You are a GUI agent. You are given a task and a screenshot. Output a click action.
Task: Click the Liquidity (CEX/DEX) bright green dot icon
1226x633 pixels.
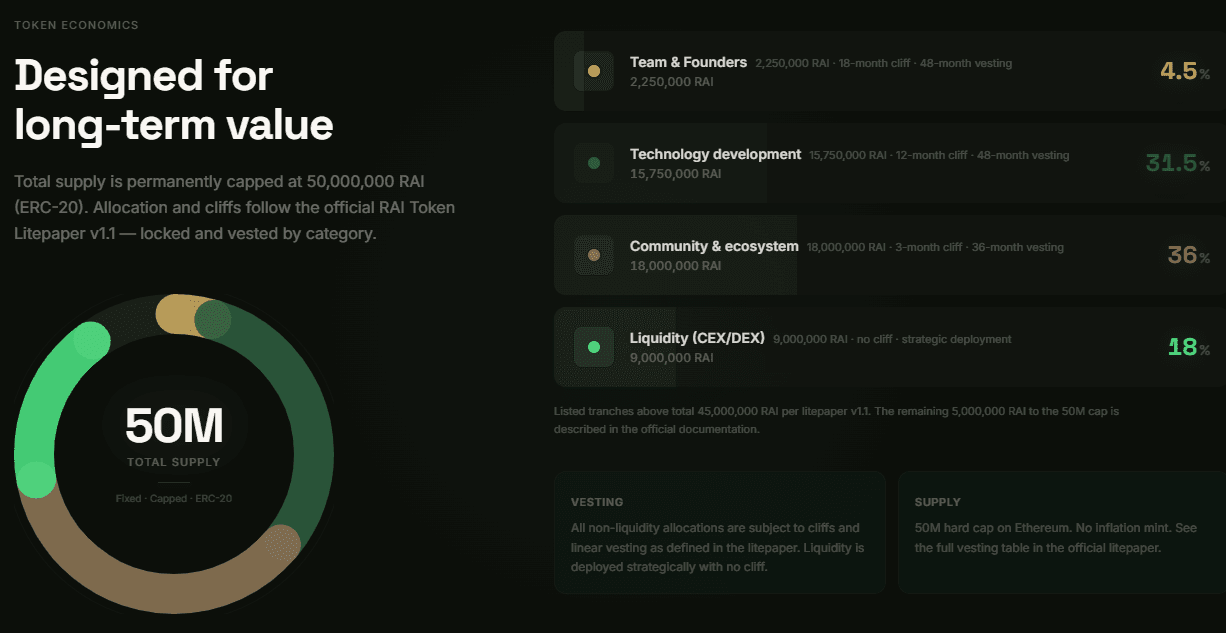[x=594, y=347]
